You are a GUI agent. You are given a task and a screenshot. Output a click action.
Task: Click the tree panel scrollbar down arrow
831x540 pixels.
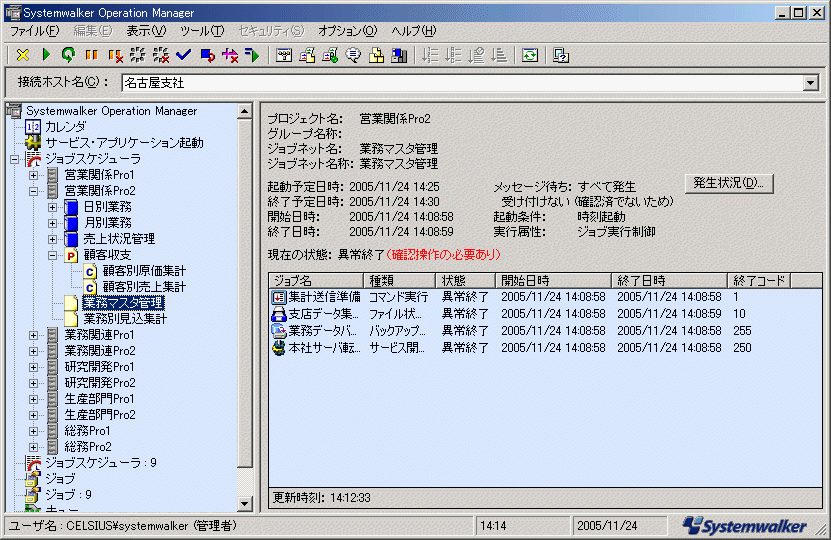tap(245, 505)
